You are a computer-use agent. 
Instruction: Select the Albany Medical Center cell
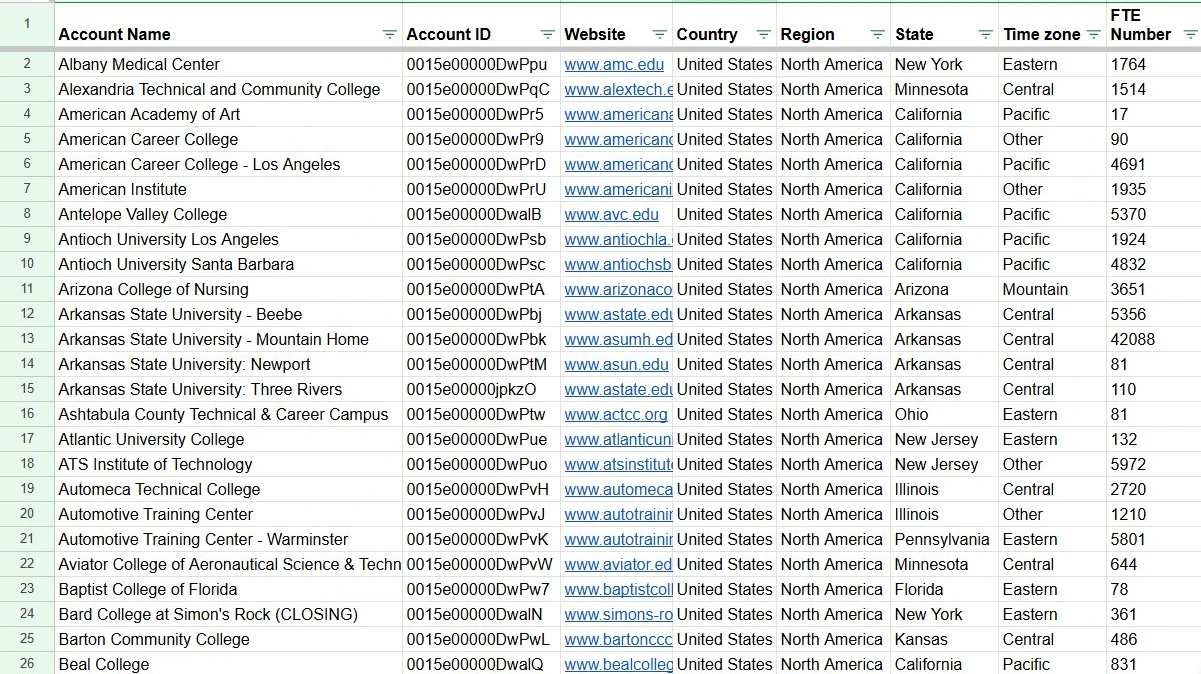pos(228,64)
